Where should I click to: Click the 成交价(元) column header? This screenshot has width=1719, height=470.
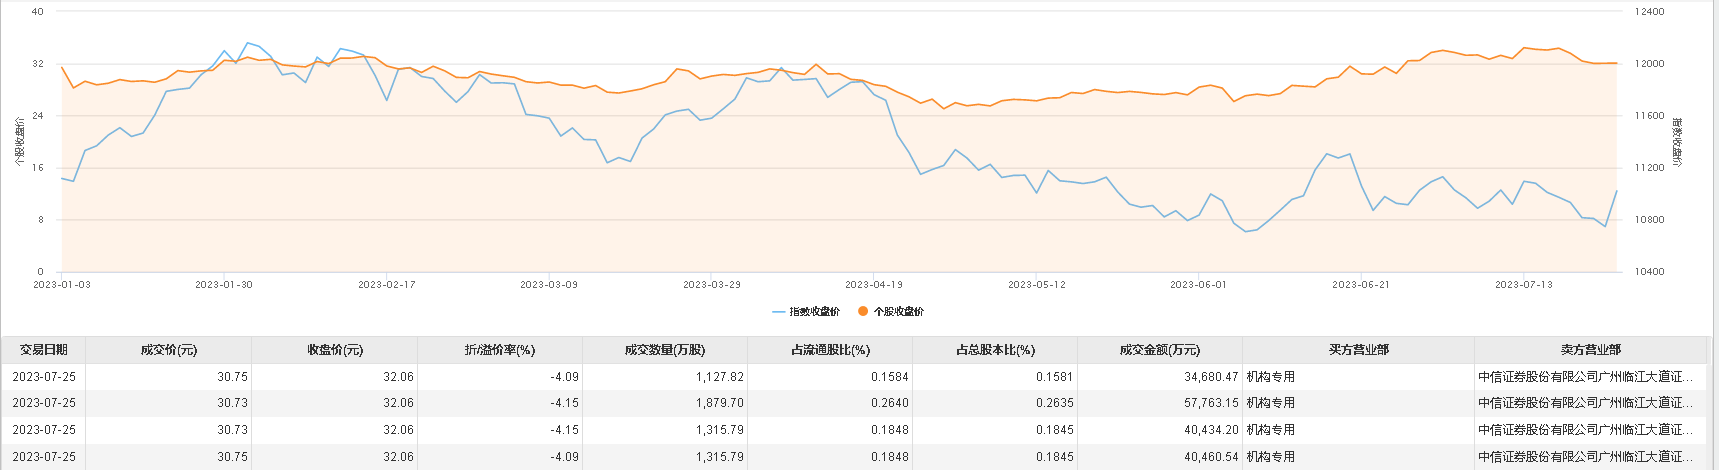pos(169,350)
